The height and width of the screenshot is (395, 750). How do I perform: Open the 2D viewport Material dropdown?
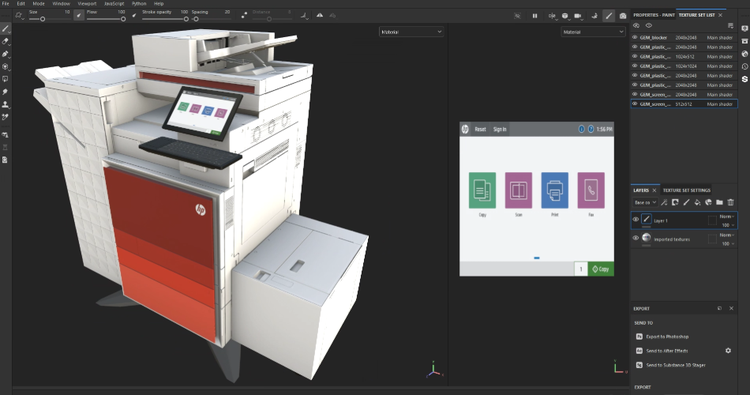click(x=593, y=32)
